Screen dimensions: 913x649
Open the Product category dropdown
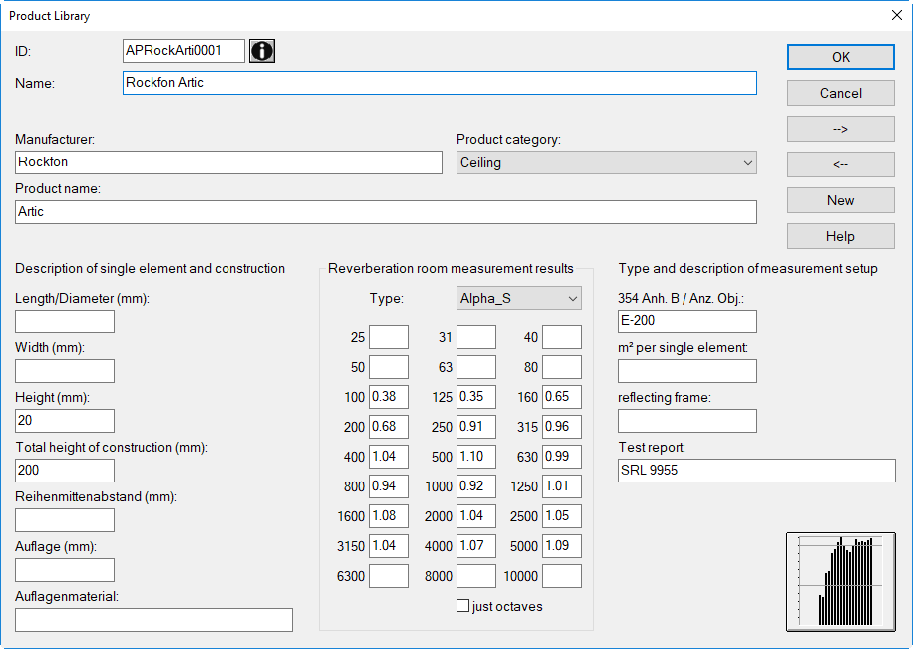point(606,162)
